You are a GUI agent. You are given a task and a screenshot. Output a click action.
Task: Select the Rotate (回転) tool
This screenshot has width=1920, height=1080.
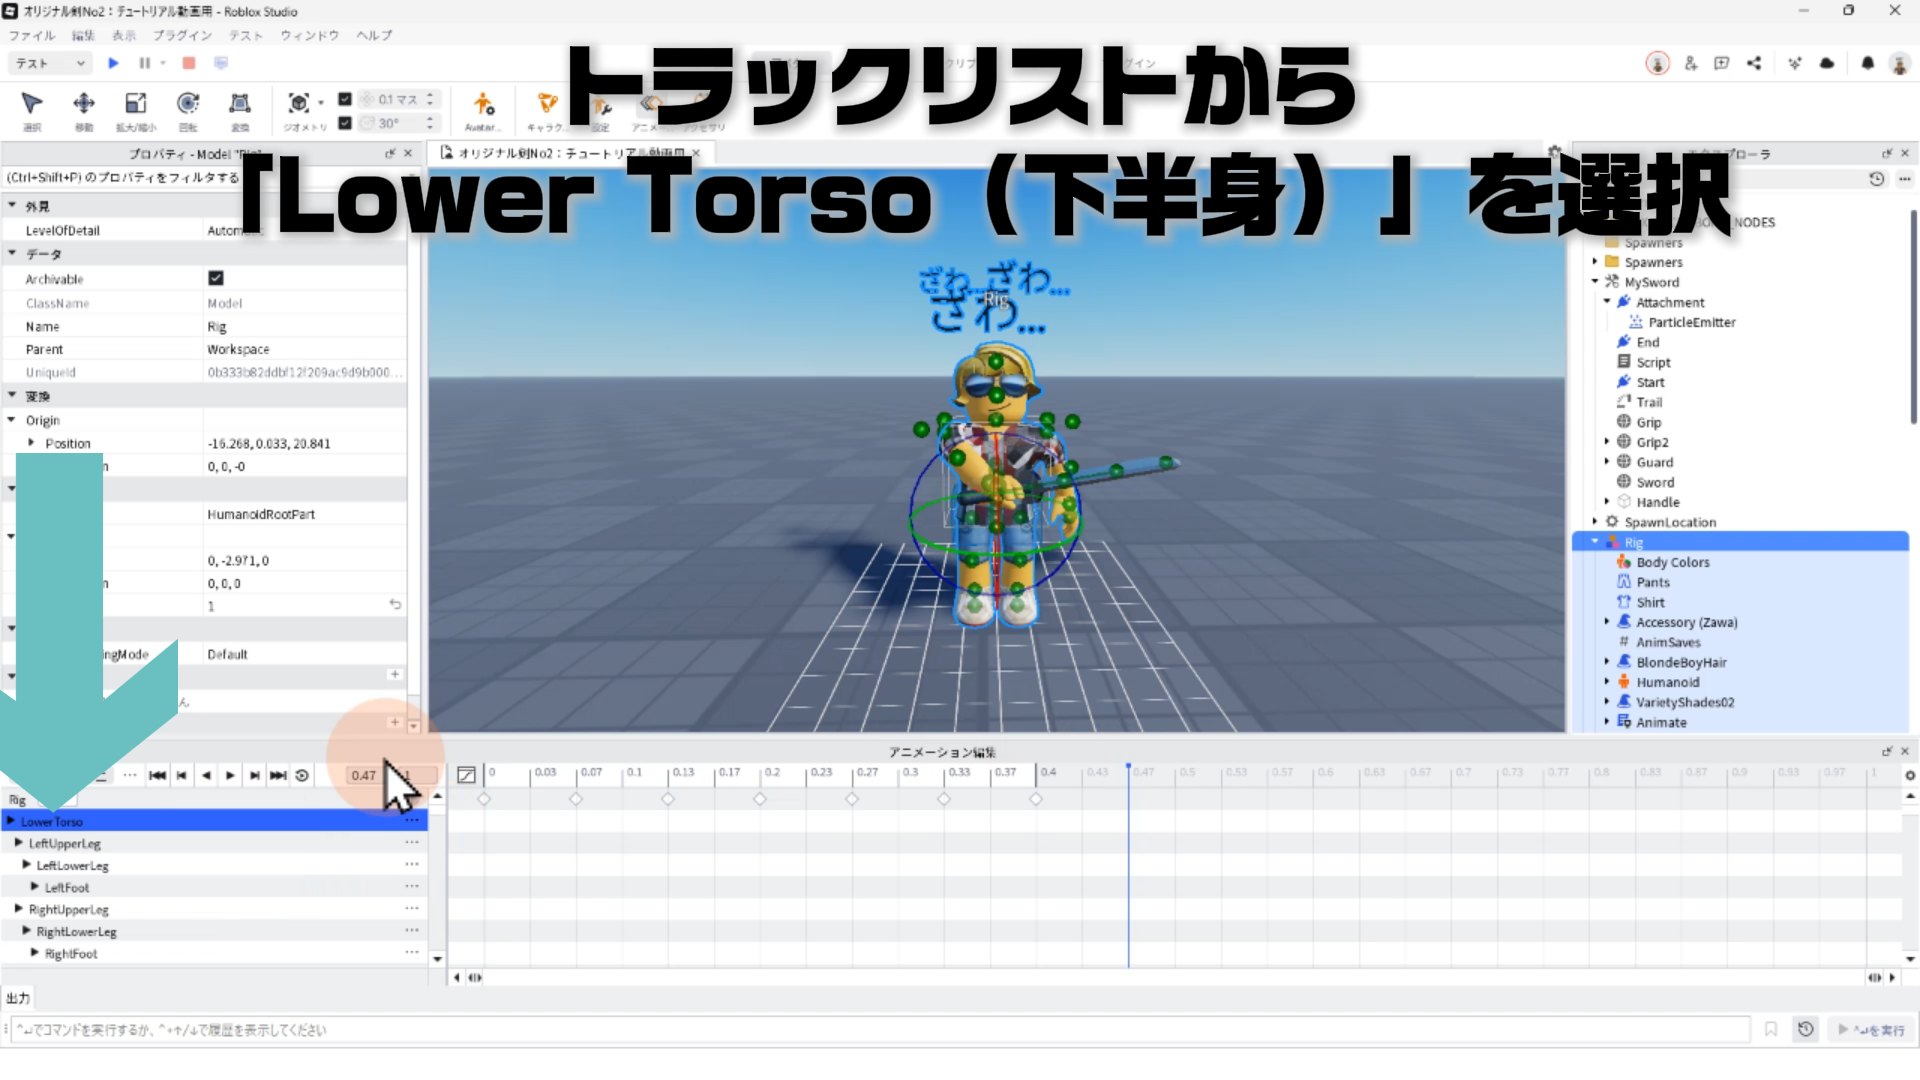point(187,104)
